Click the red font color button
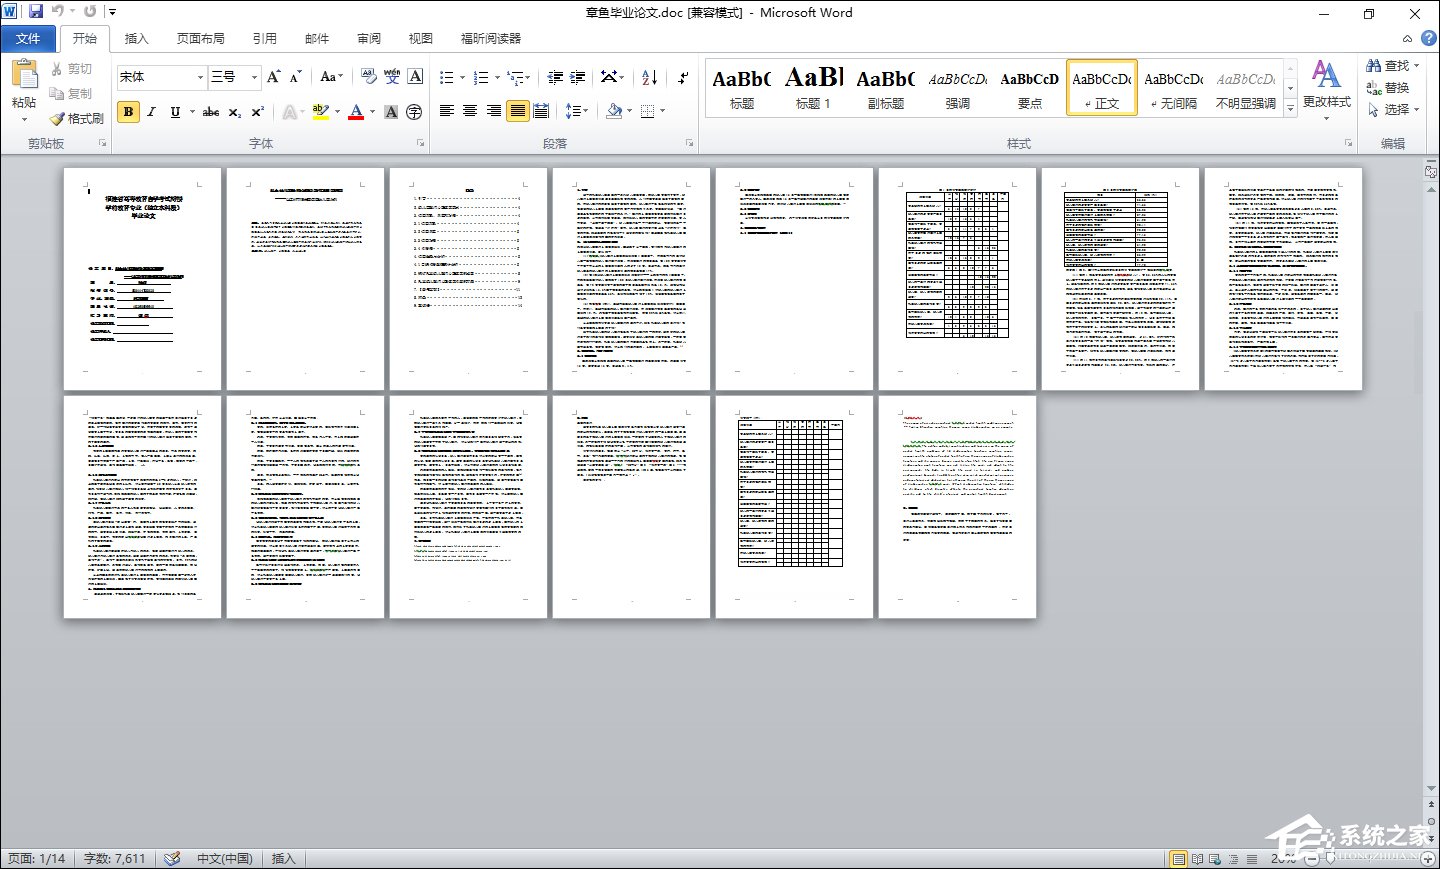The image size is (1440, 869). [x=355, y=112]
